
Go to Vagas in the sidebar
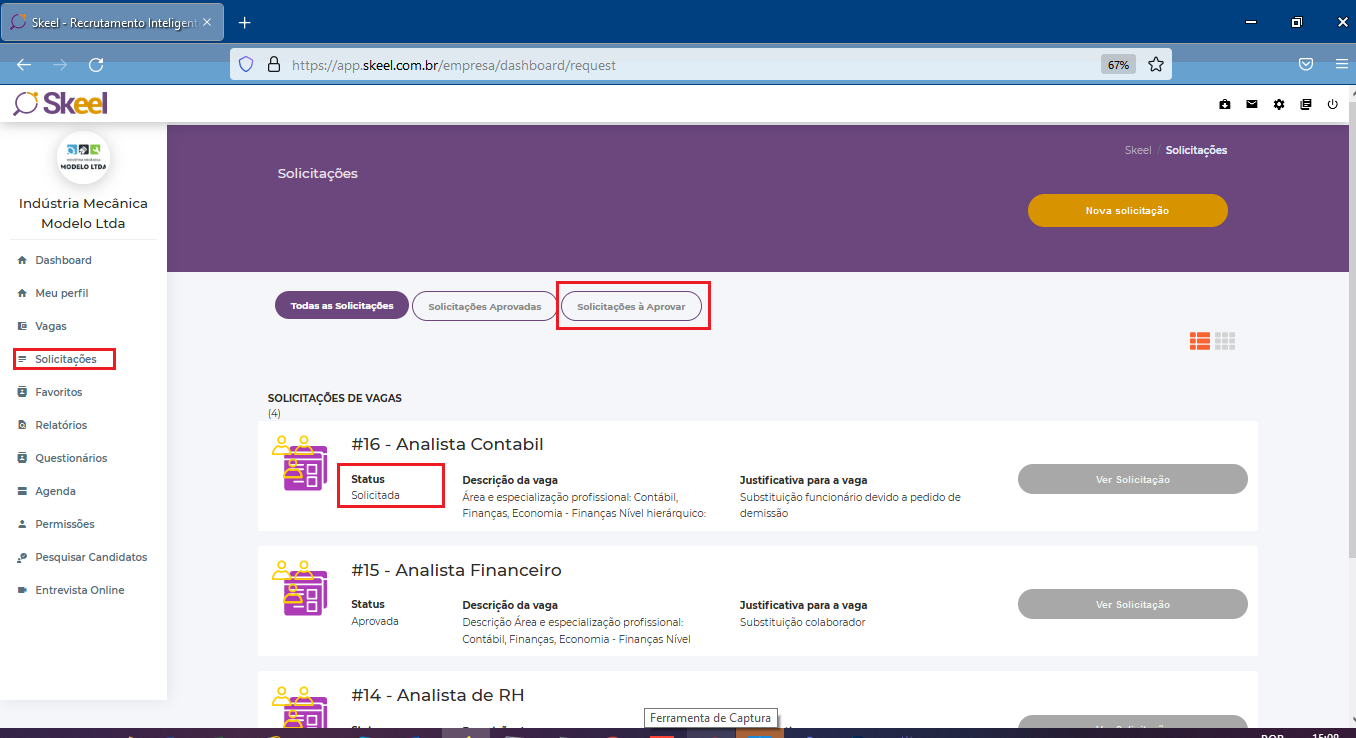pyautogui.click(x=51, y=326)
